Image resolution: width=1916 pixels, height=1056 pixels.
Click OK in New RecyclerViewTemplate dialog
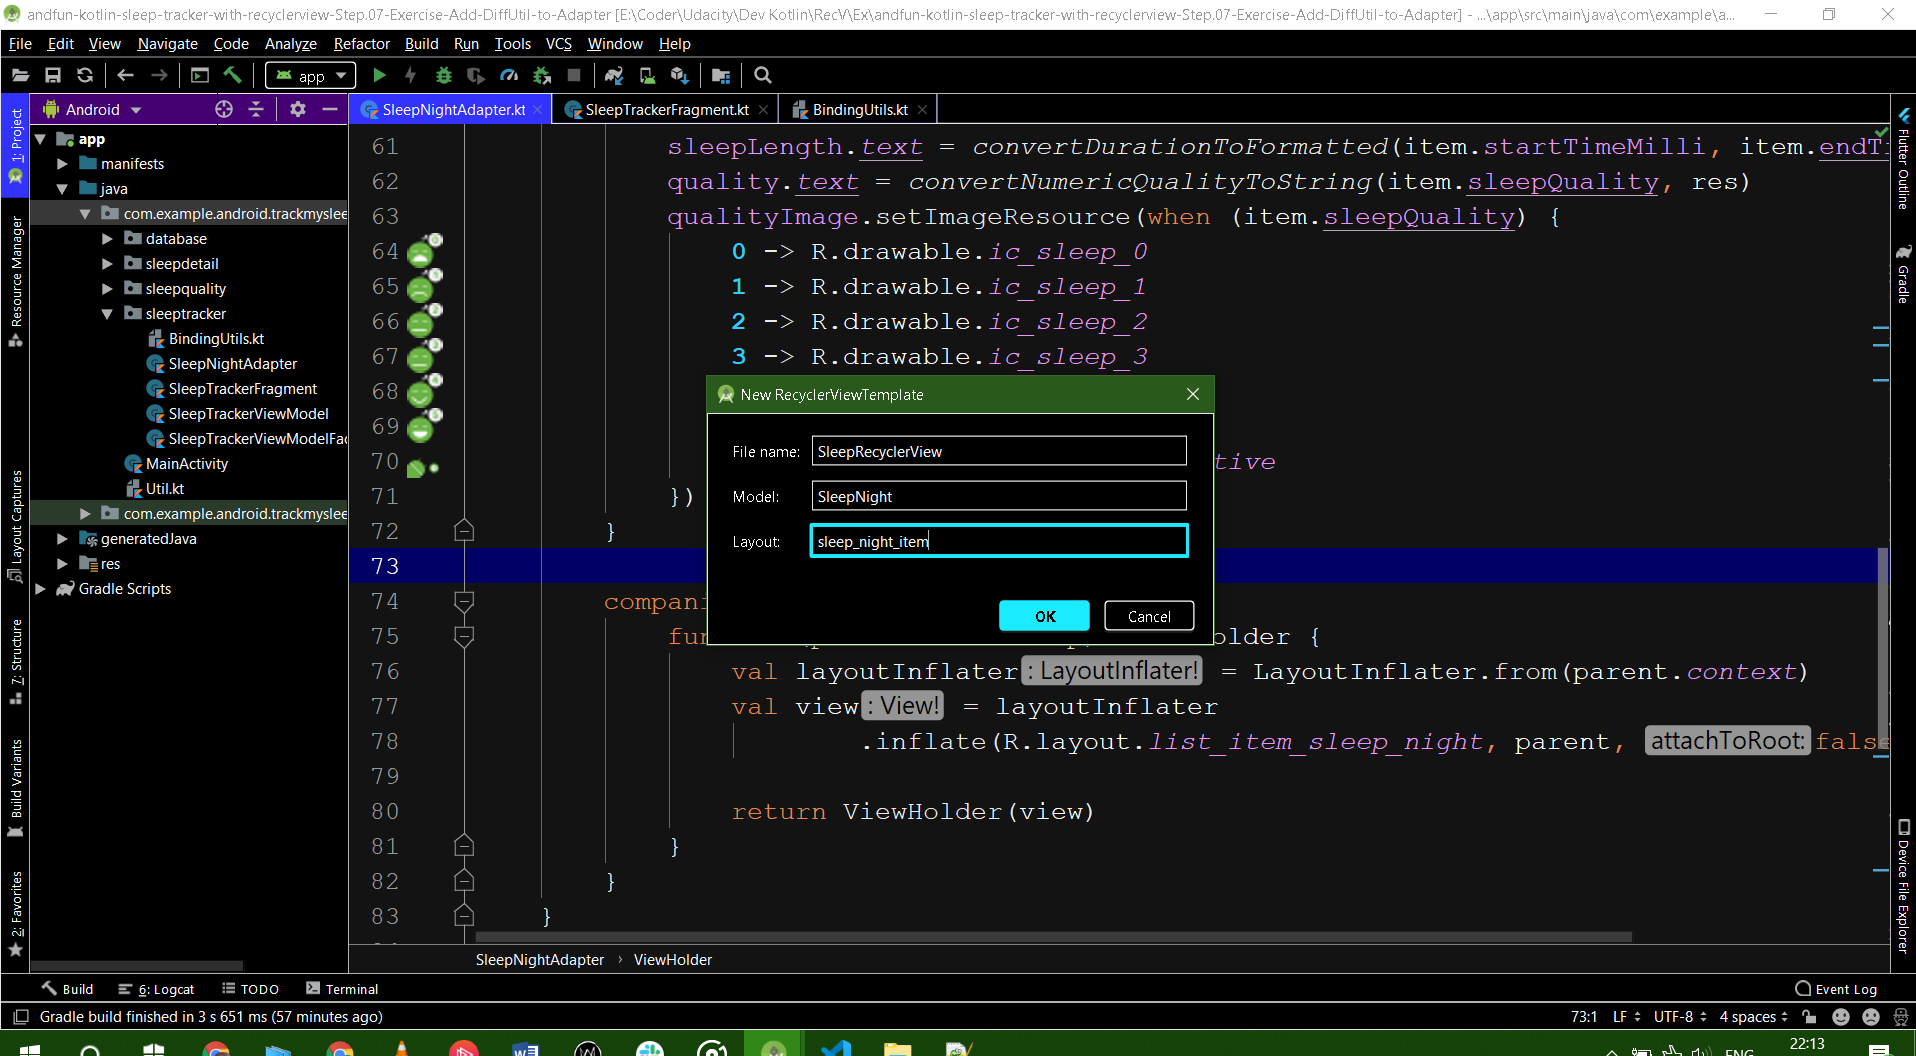(1044, 616)
